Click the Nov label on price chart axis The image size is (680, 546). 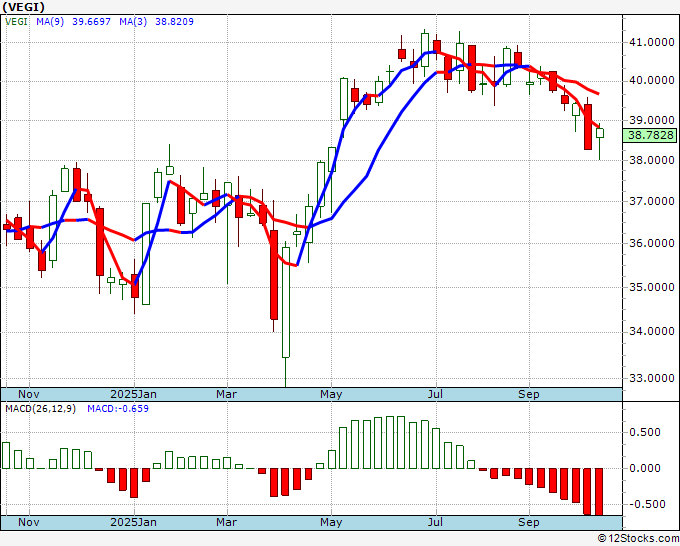[x=29, y=394]
